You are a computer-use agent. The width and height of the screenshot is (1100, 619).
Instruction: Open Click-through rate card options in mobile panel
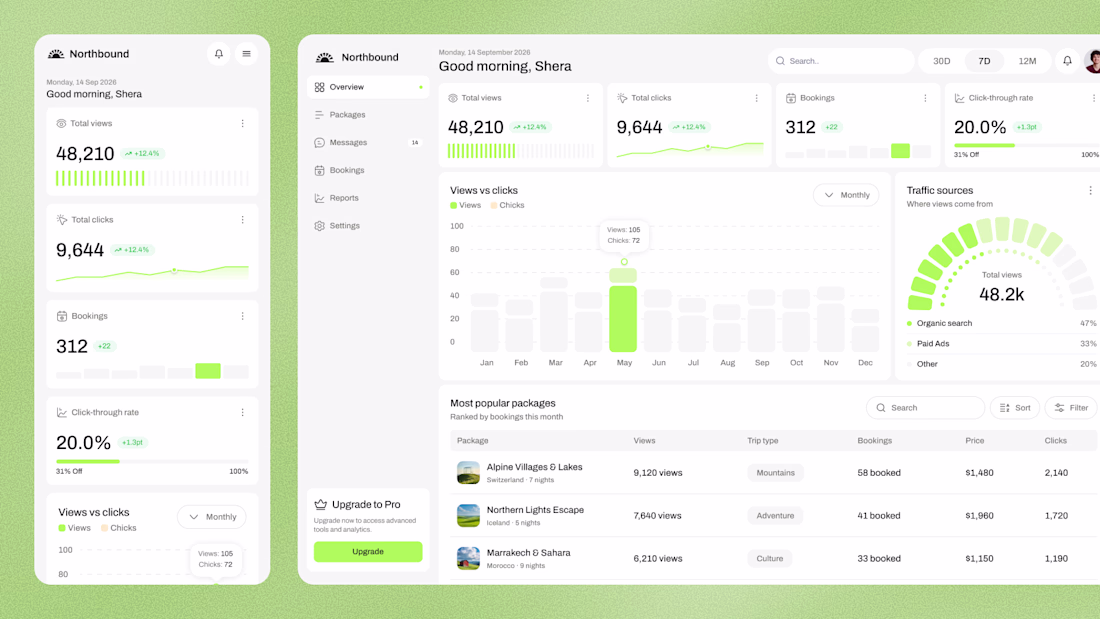click(243, 413)
